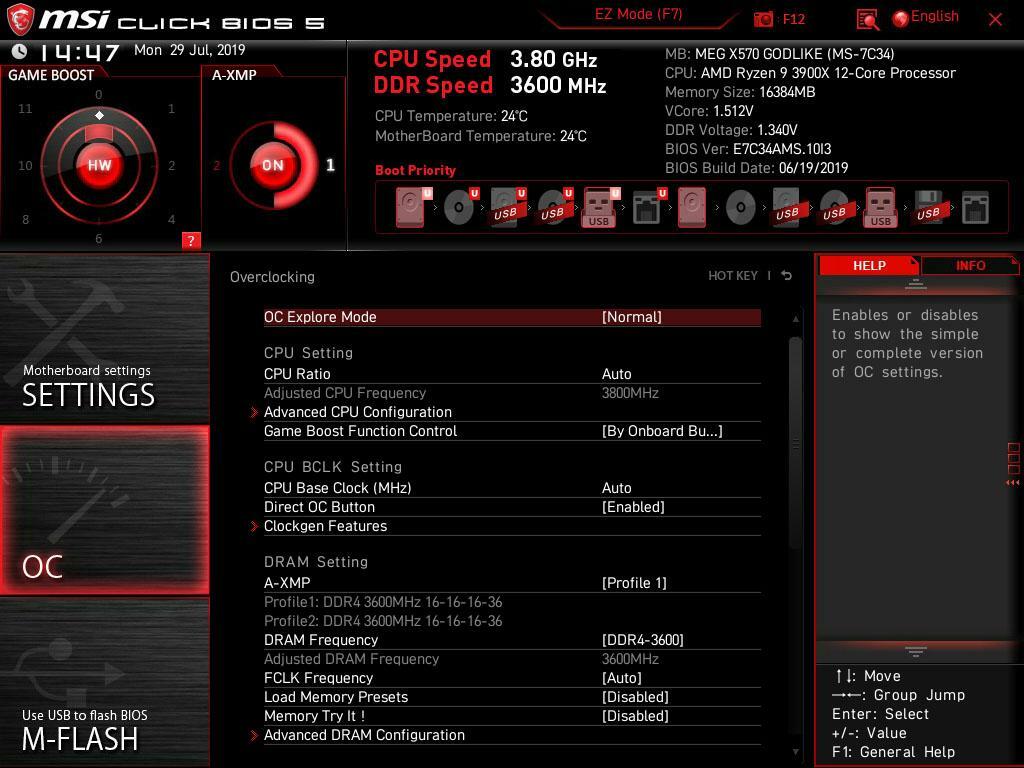Select A-XMP profile number 2
Viewport: 1024px width, 768px height.
pos(216,165)
